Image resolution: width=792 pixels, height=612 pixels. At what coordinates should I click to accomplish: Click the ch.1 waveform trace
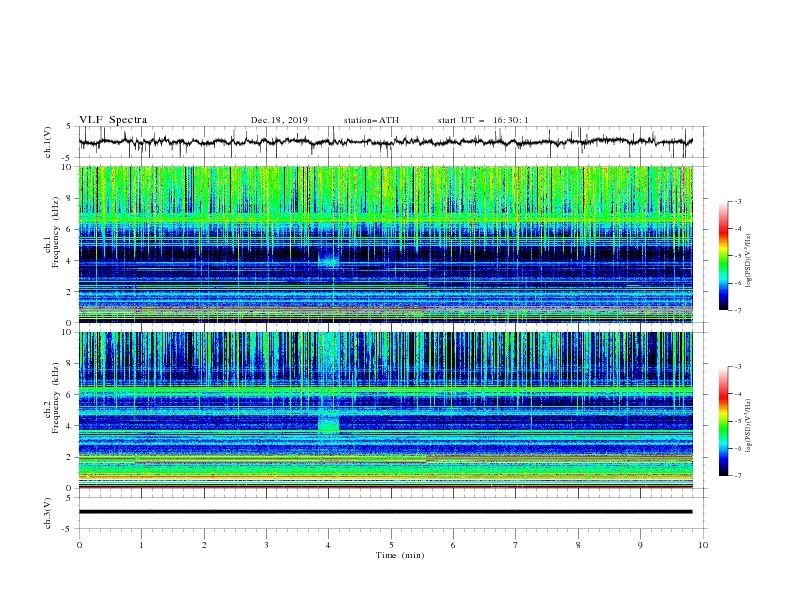tap(385, 142)
